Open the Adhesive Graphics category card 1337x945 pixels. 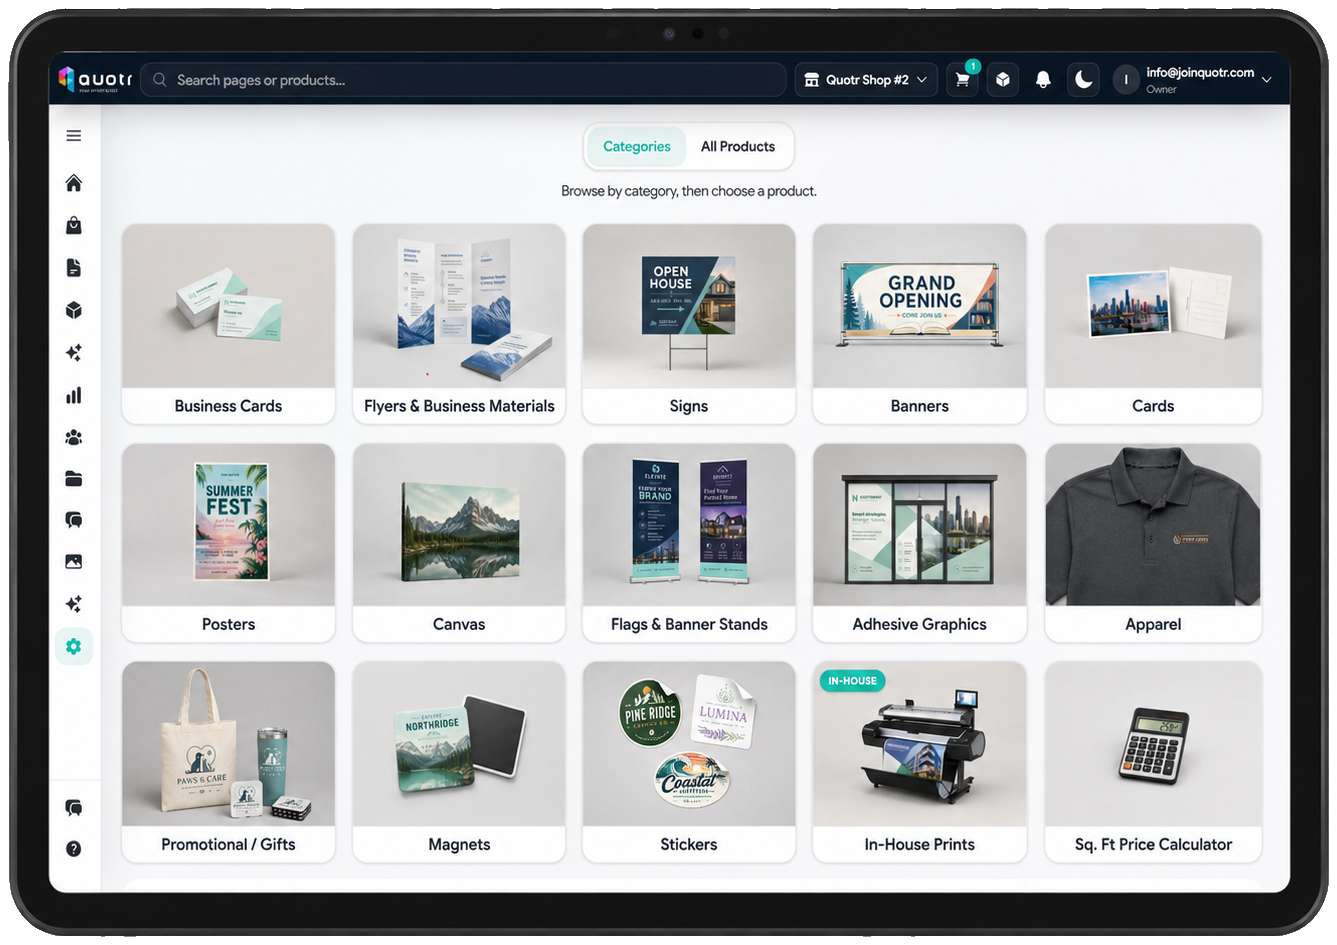pos(920,542)
